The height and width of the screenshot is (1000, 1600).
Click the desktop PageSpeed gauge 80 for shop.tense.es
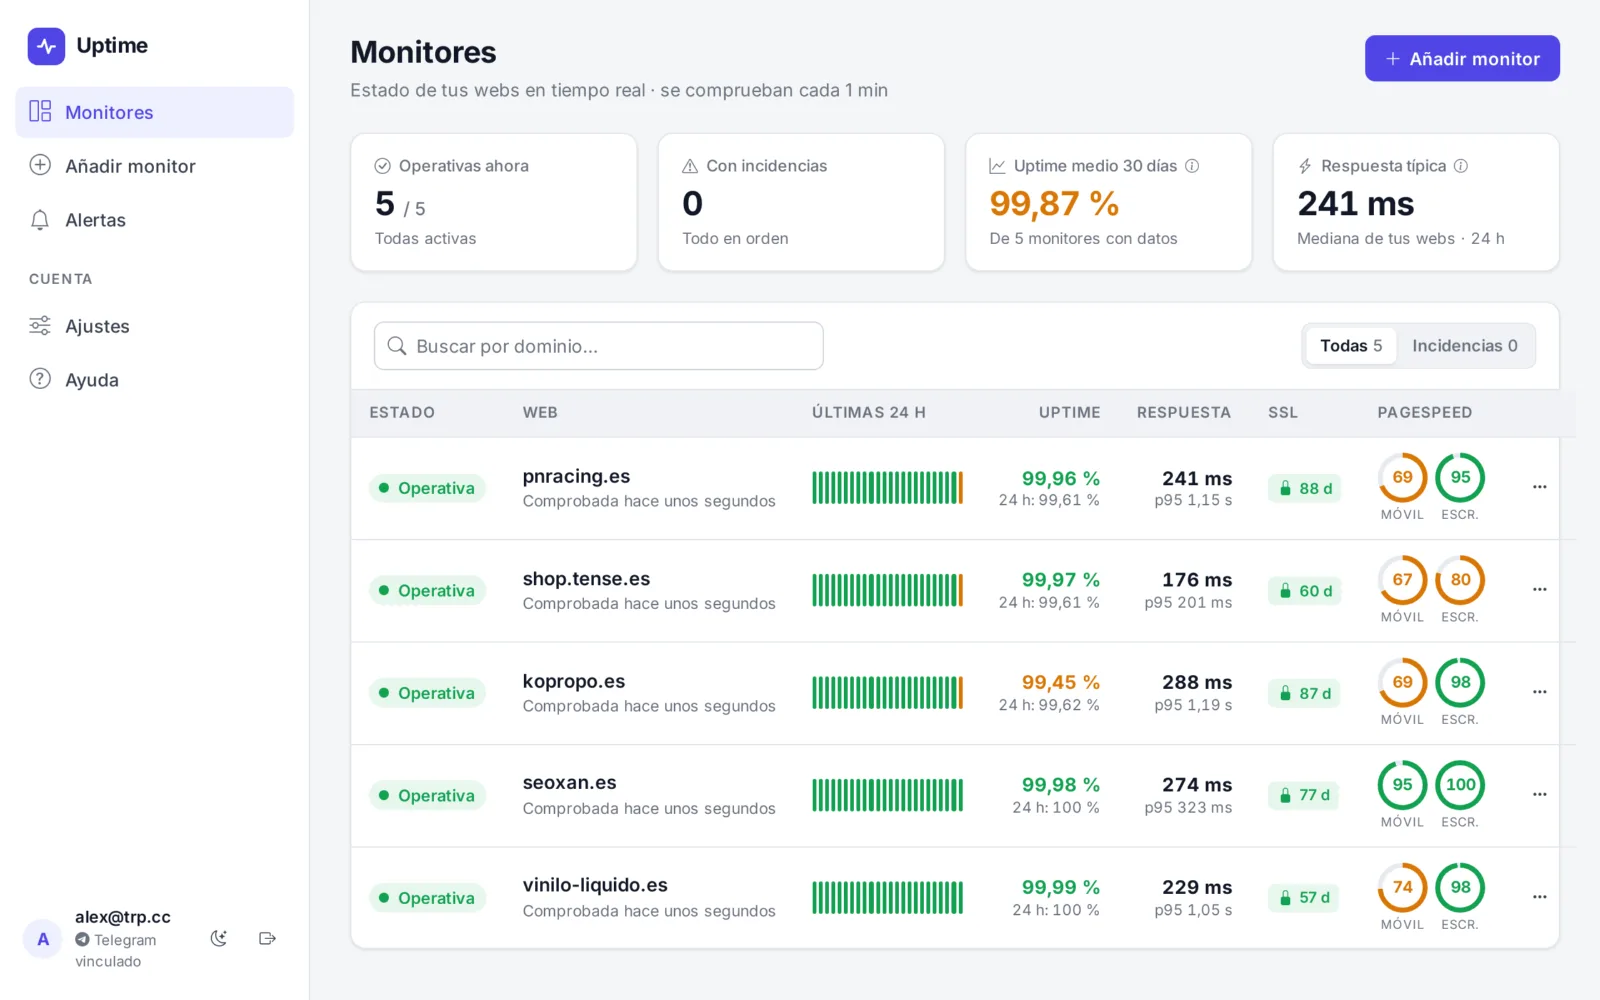pyautogui.click(x=1460, y=580)
